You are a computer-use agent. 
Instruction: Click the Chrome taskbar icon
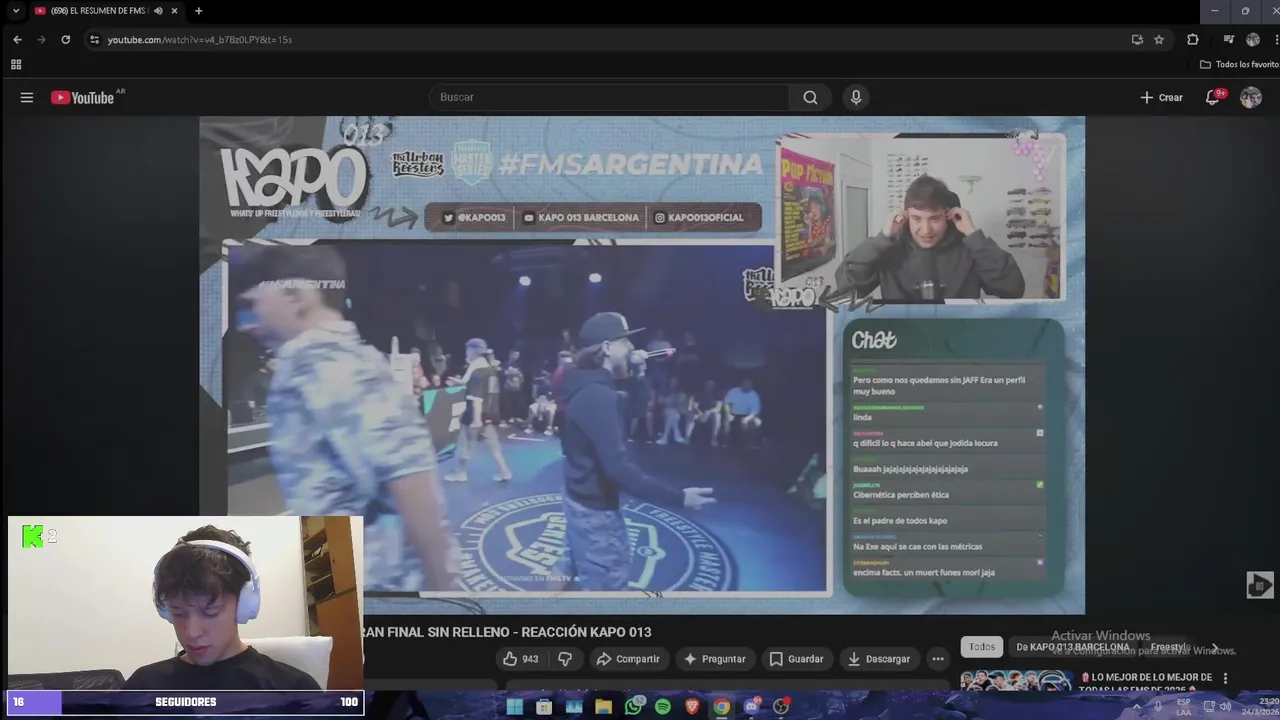click(x=721, y=707)
